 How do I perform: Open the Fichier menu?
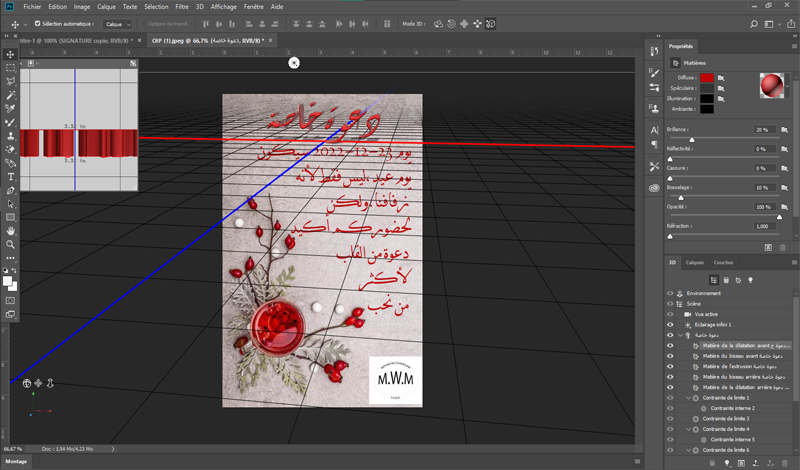coord(32,7)
